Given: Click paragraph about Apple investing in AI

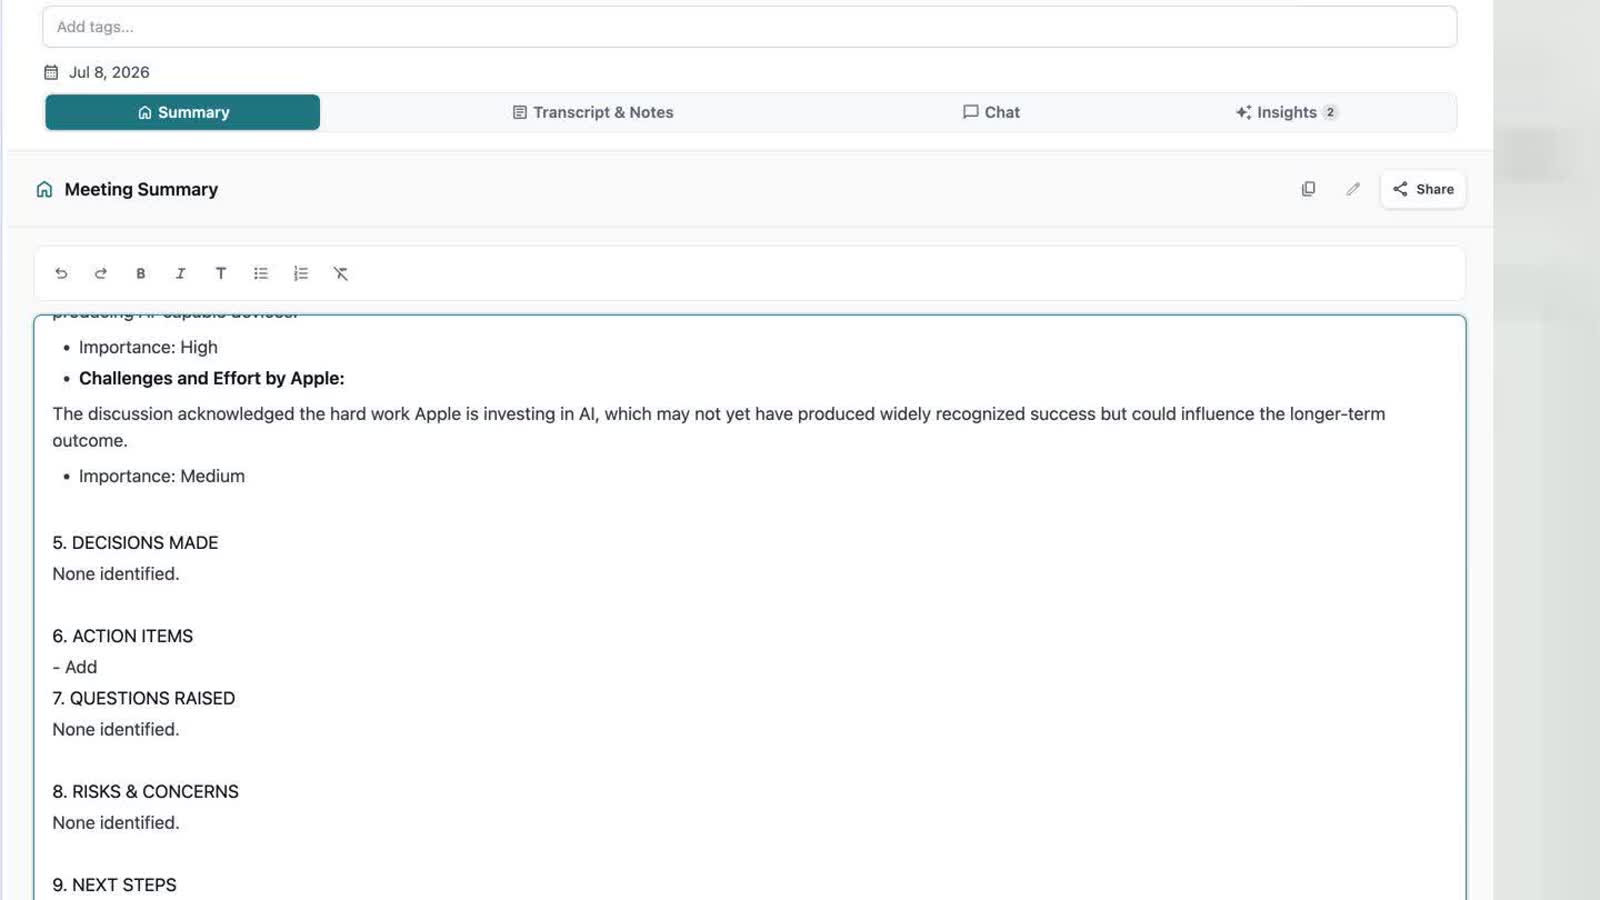Looking at the screenshot, I should (719, 427).
